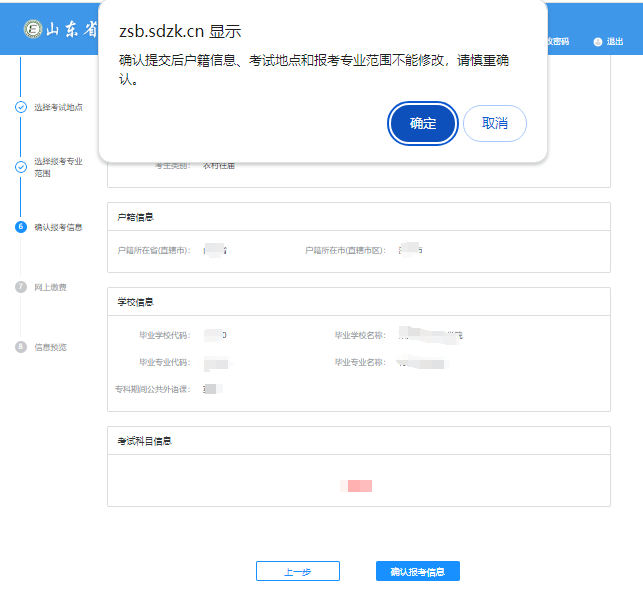
Task: Click the 山东省 site logo emblem
Action: (33, 28)
